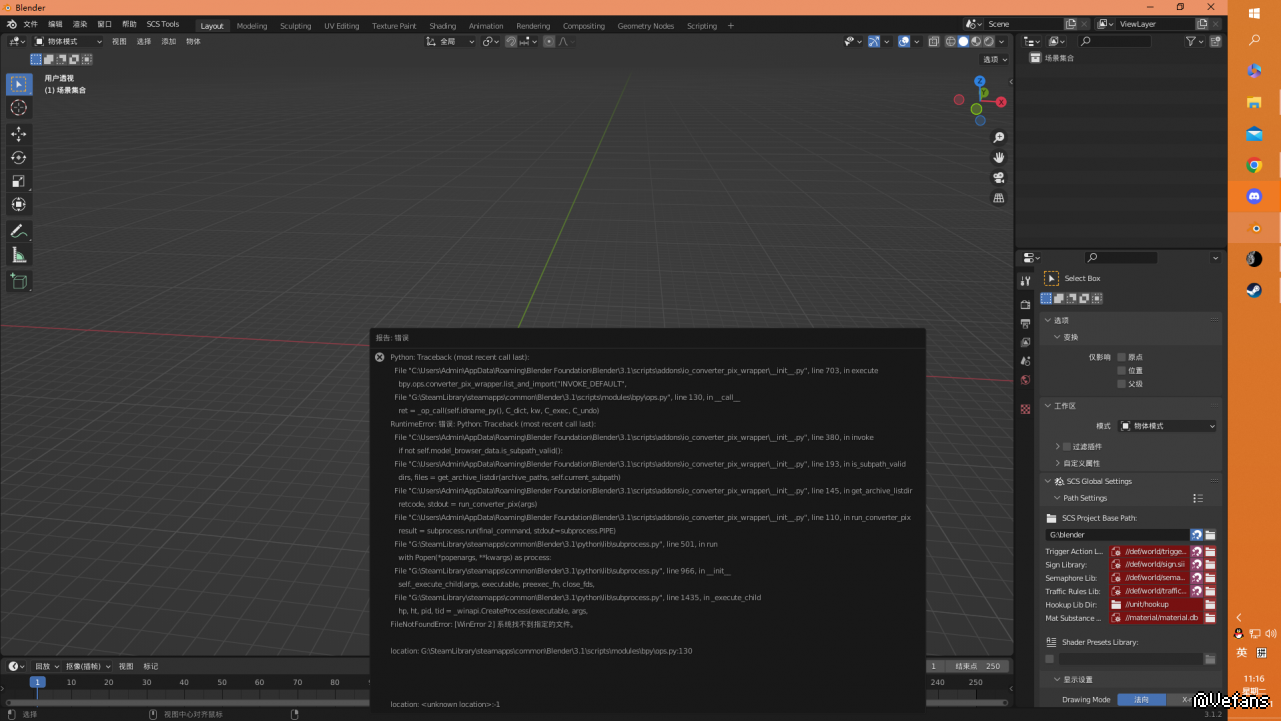The width and height of the screenshot is (1281, 721).
Task: Choose the Add Cube tool
Action: (18, 282)
